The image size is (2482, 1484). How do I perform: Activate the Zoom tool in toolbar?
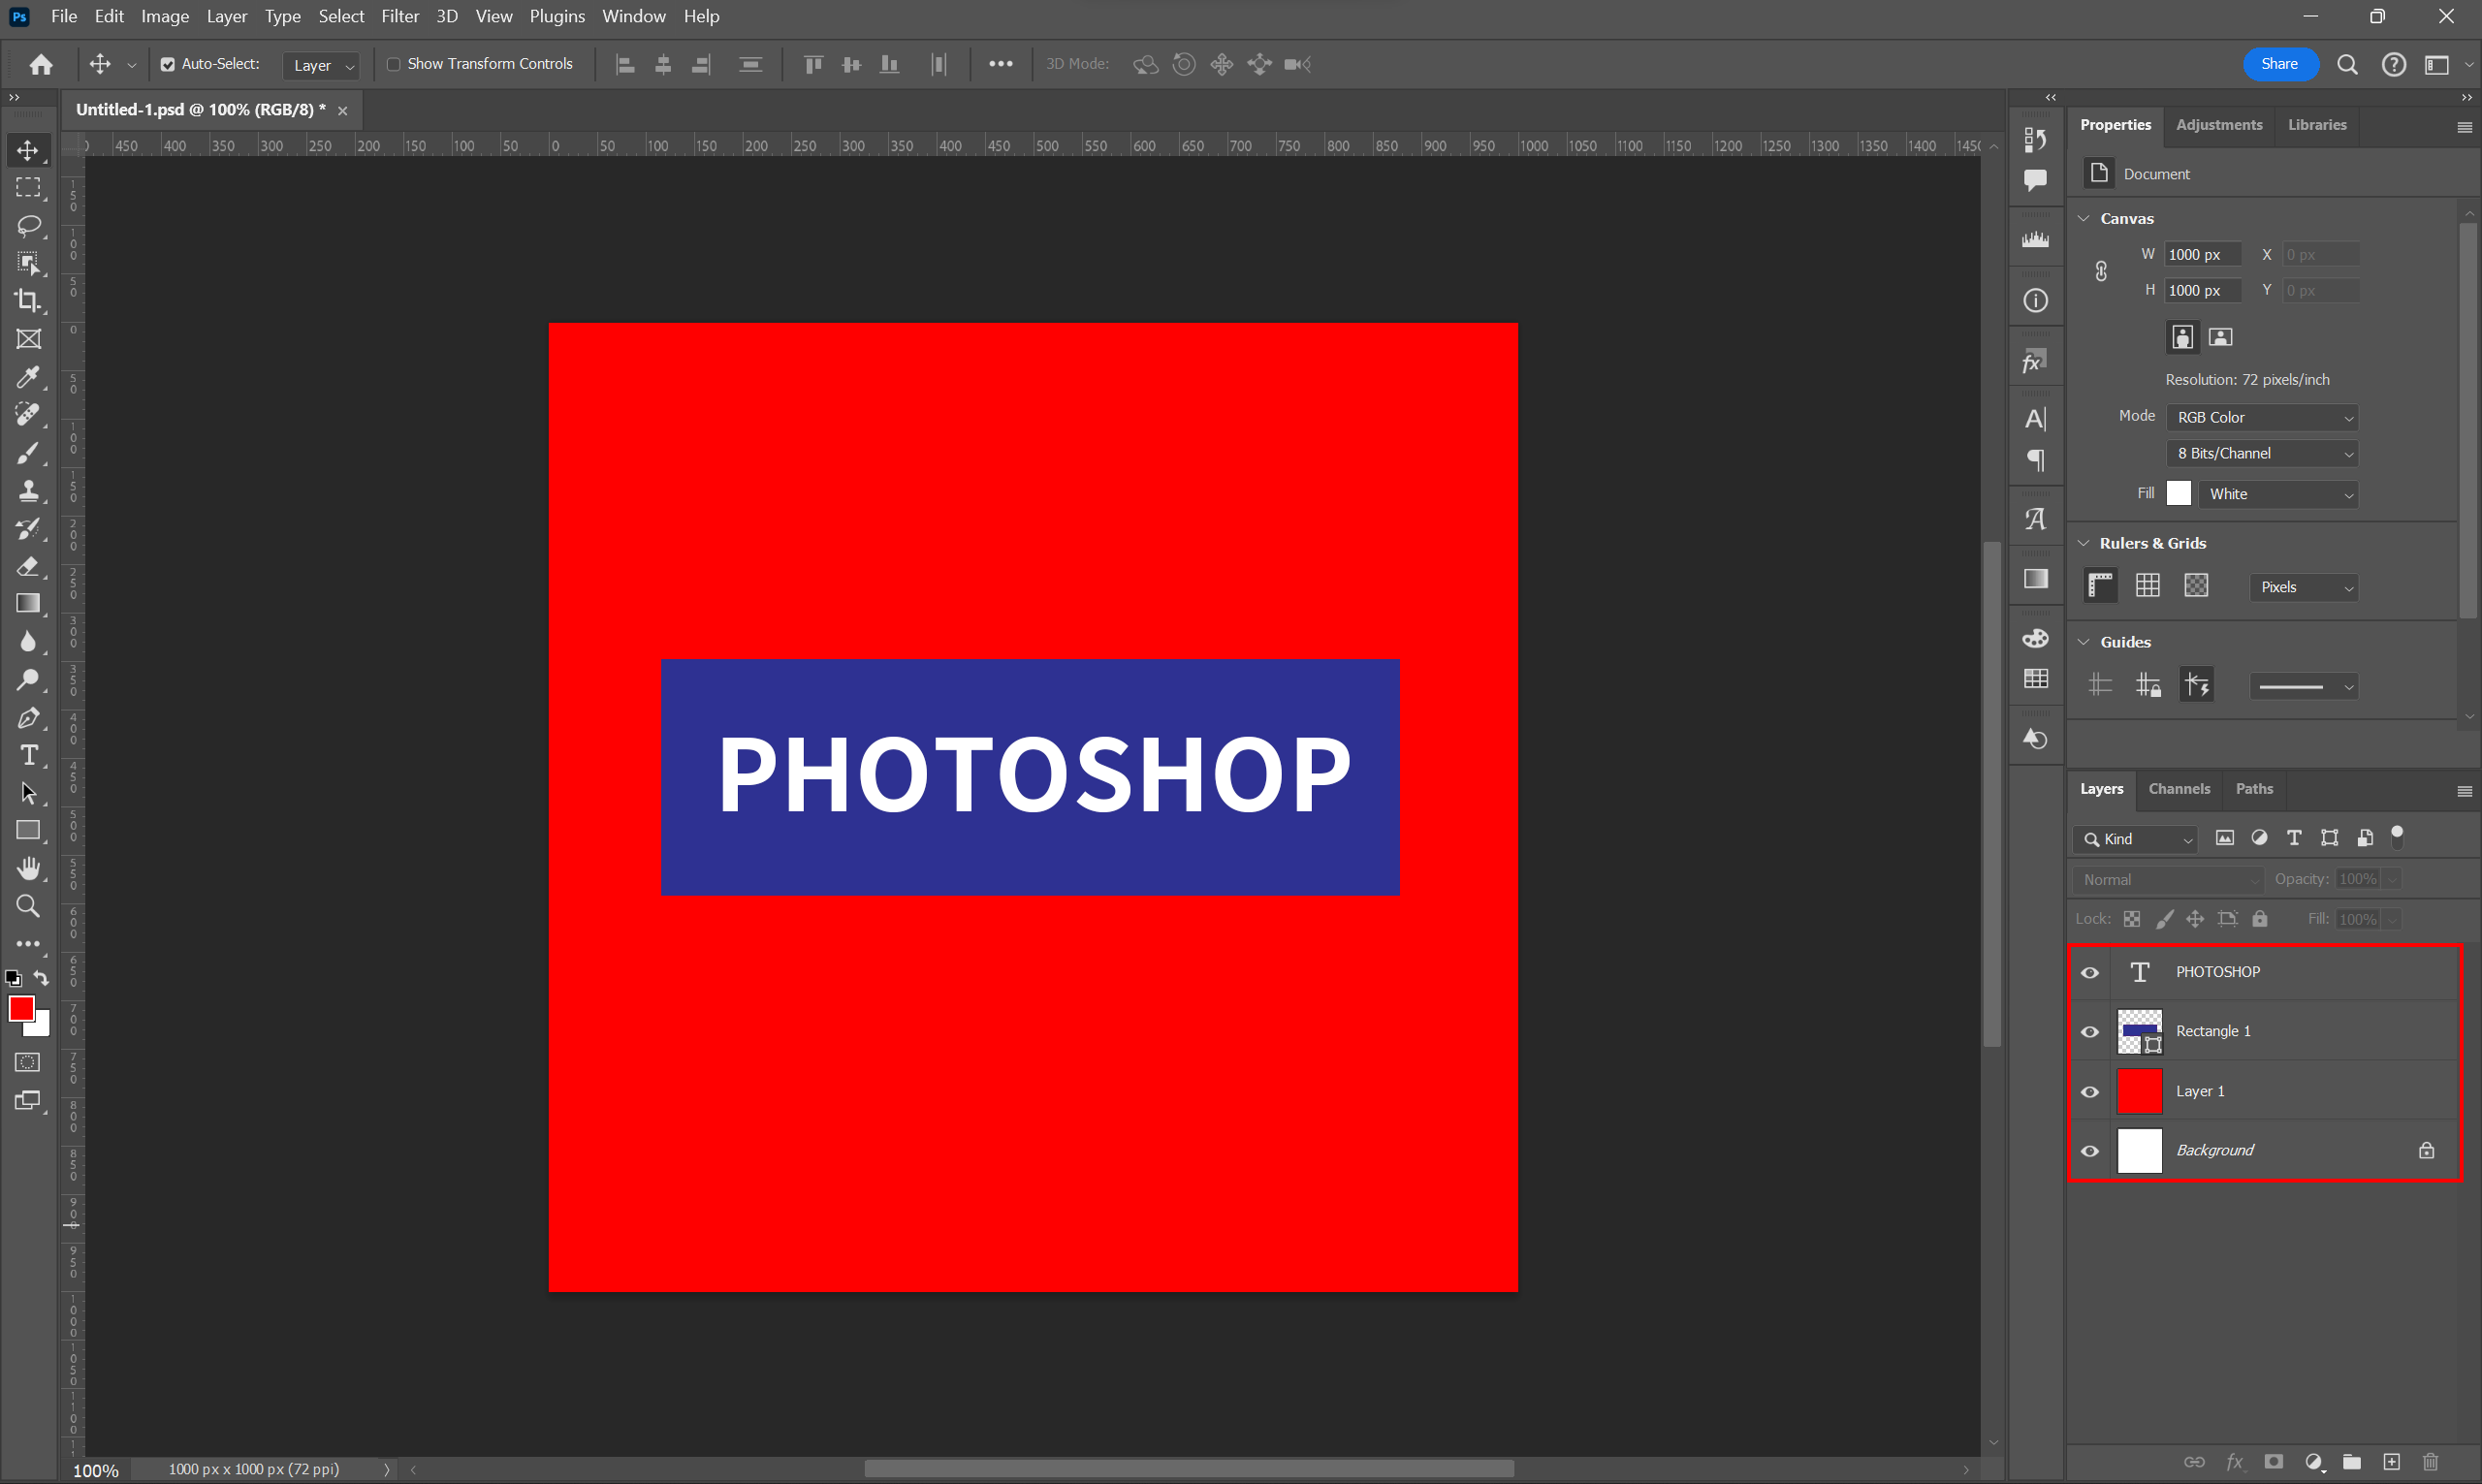pos(28,906)
